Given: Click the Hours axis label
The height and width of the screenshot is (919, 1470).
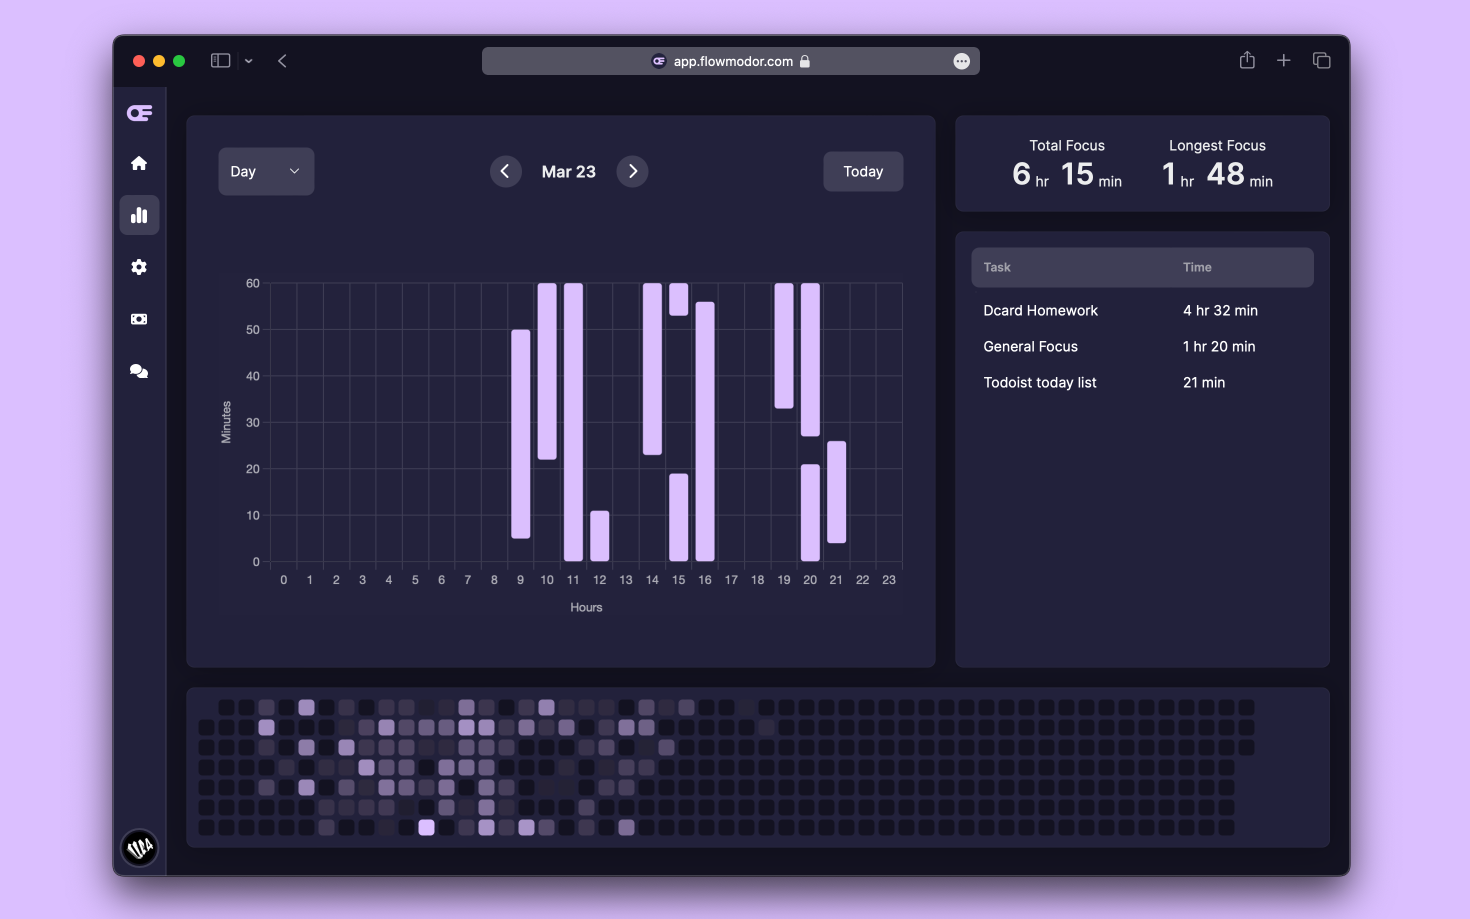Looking at the screenshot, I should pyautogui.click(x=586, y=607).
